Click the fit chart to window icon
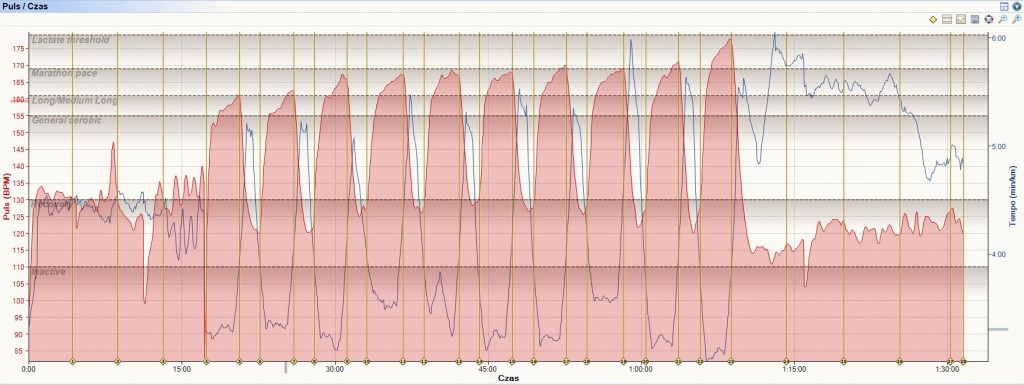Image resolution: width=1024 pixels, height=385 pixels. (x=989, y=19)
